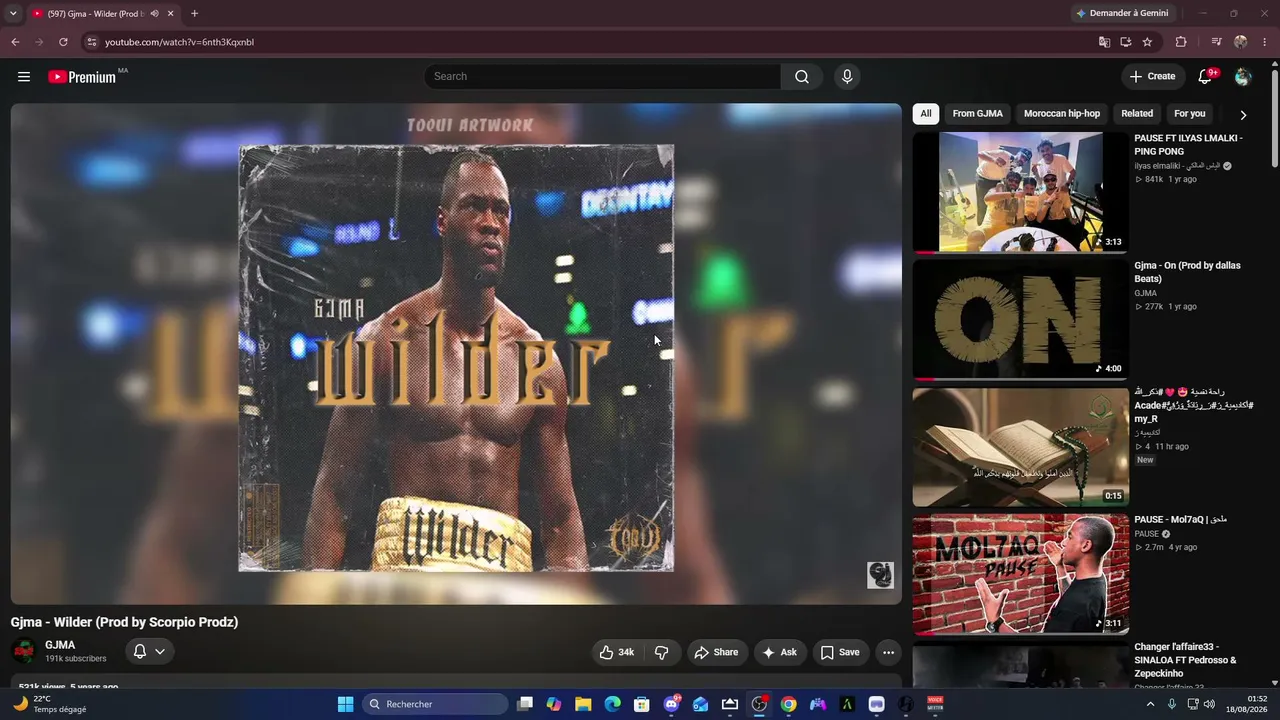The height and width of the screenshot is (720, 1280).
Task: Open the GJMA channel name link
Action: pyautogui.click(x=60, y=645)
